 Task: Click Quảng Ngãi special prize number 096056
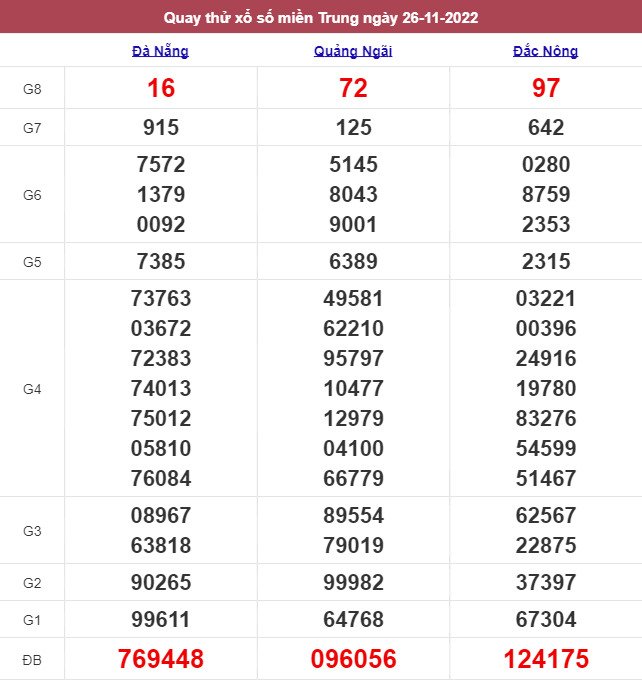[354, 659]
